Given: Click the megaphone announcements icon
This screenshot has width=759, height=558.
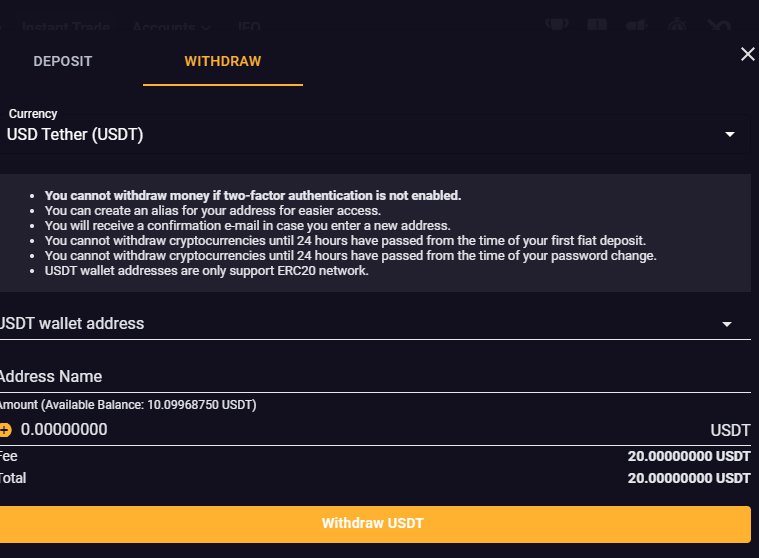Looking at the screenshot, I should point(637,25).
